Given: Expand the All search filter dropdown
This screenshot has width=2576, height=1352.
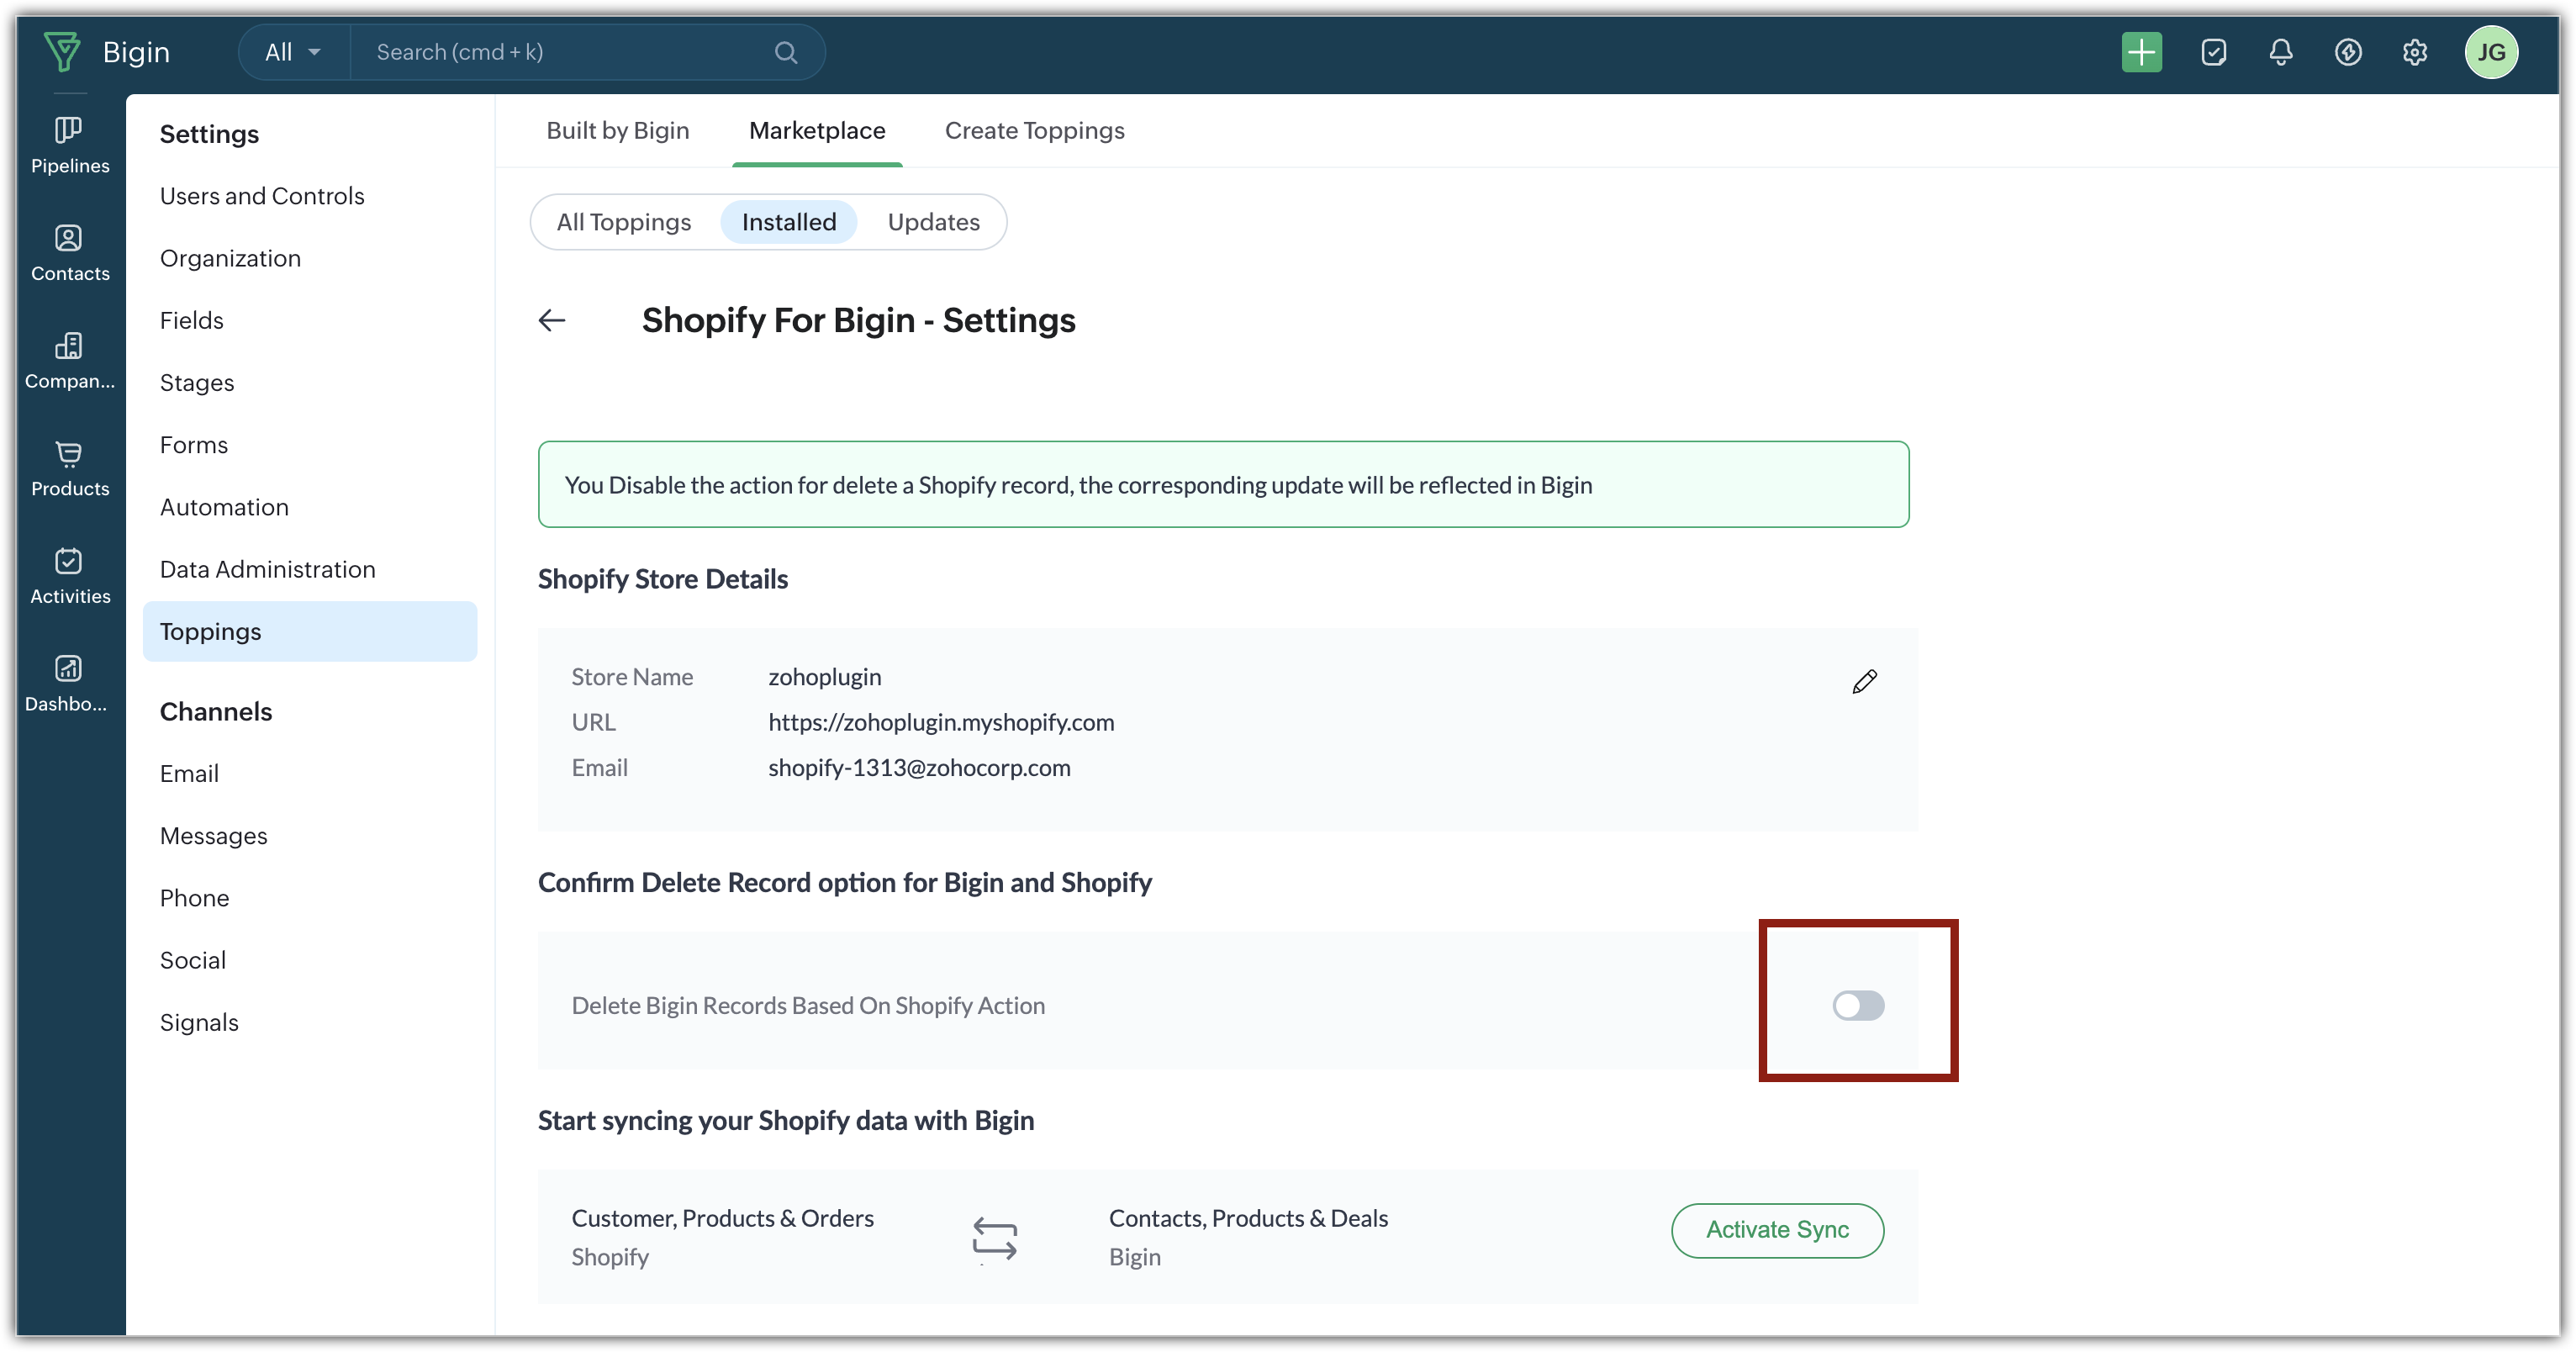Looking at the screenshot, I should tap(293, 52).
